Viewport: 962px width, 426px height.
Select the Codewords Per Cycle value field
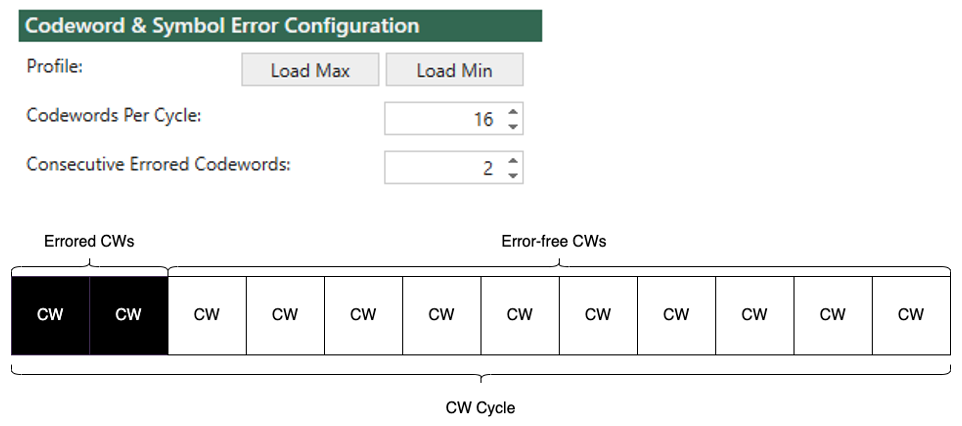(x=453, y=118)
